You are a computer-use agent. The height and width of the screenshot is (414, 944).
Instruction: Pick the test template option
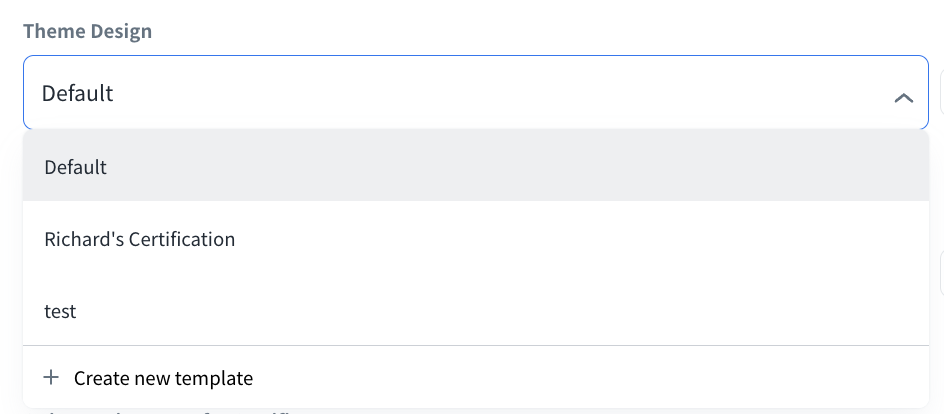61,312
